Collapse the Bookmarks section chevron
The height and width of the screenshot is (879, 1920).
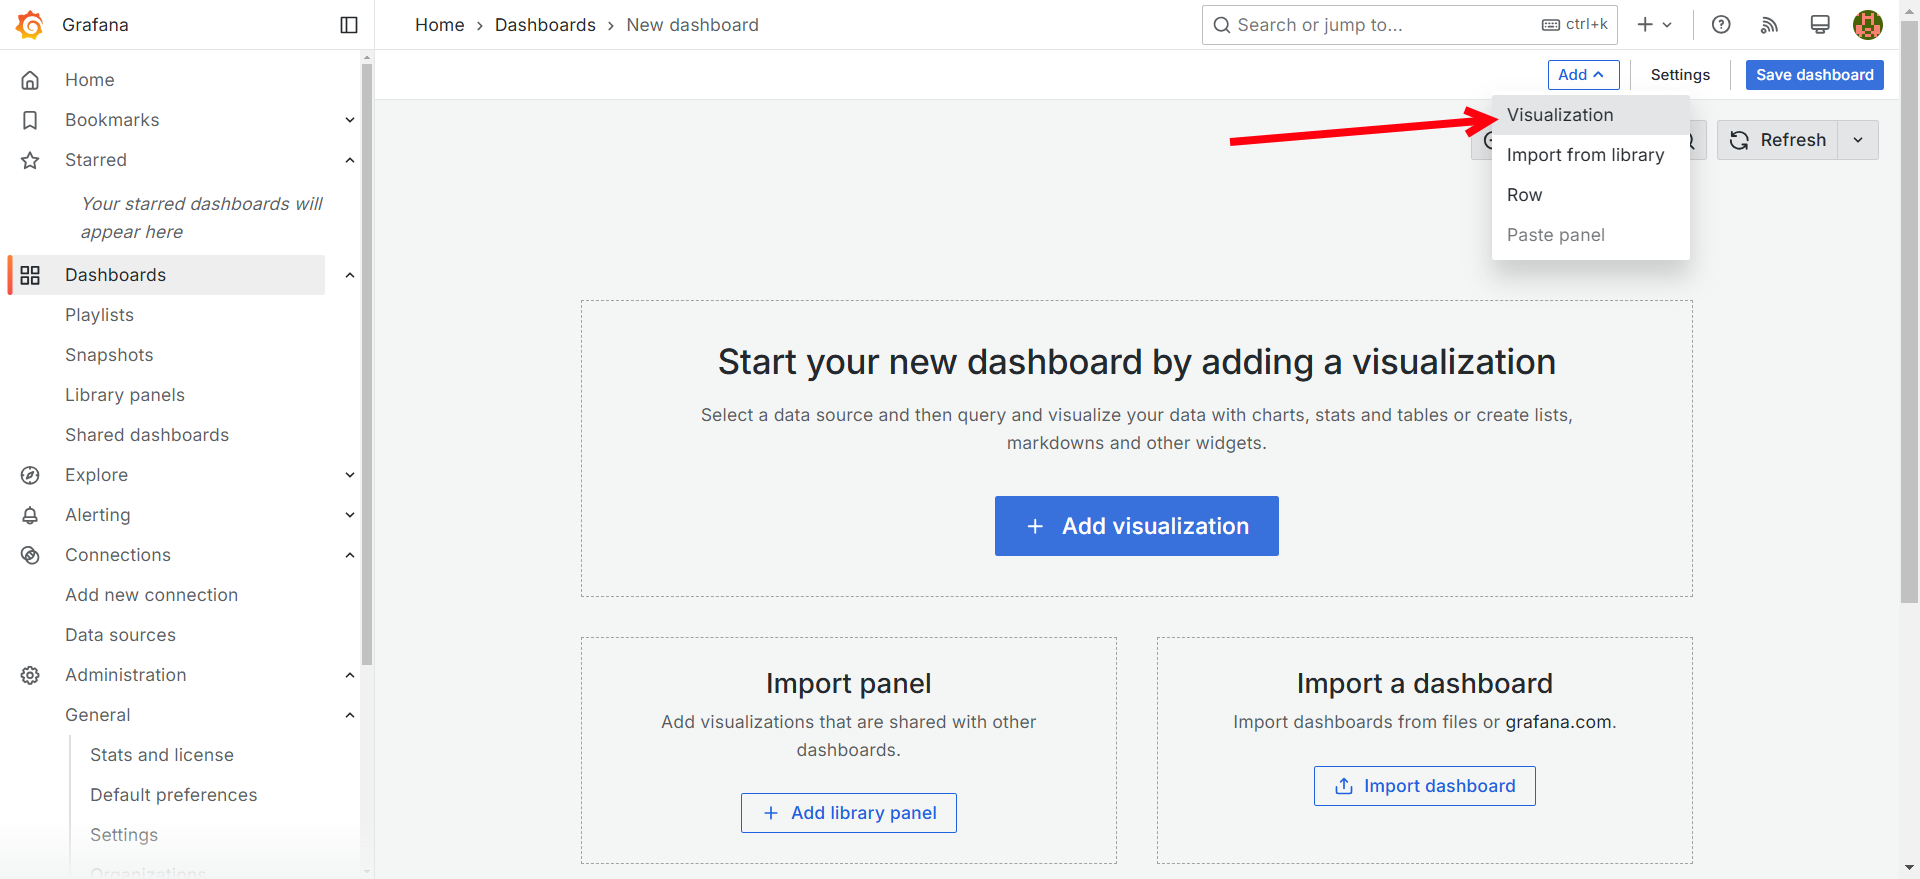coord(350,120)
